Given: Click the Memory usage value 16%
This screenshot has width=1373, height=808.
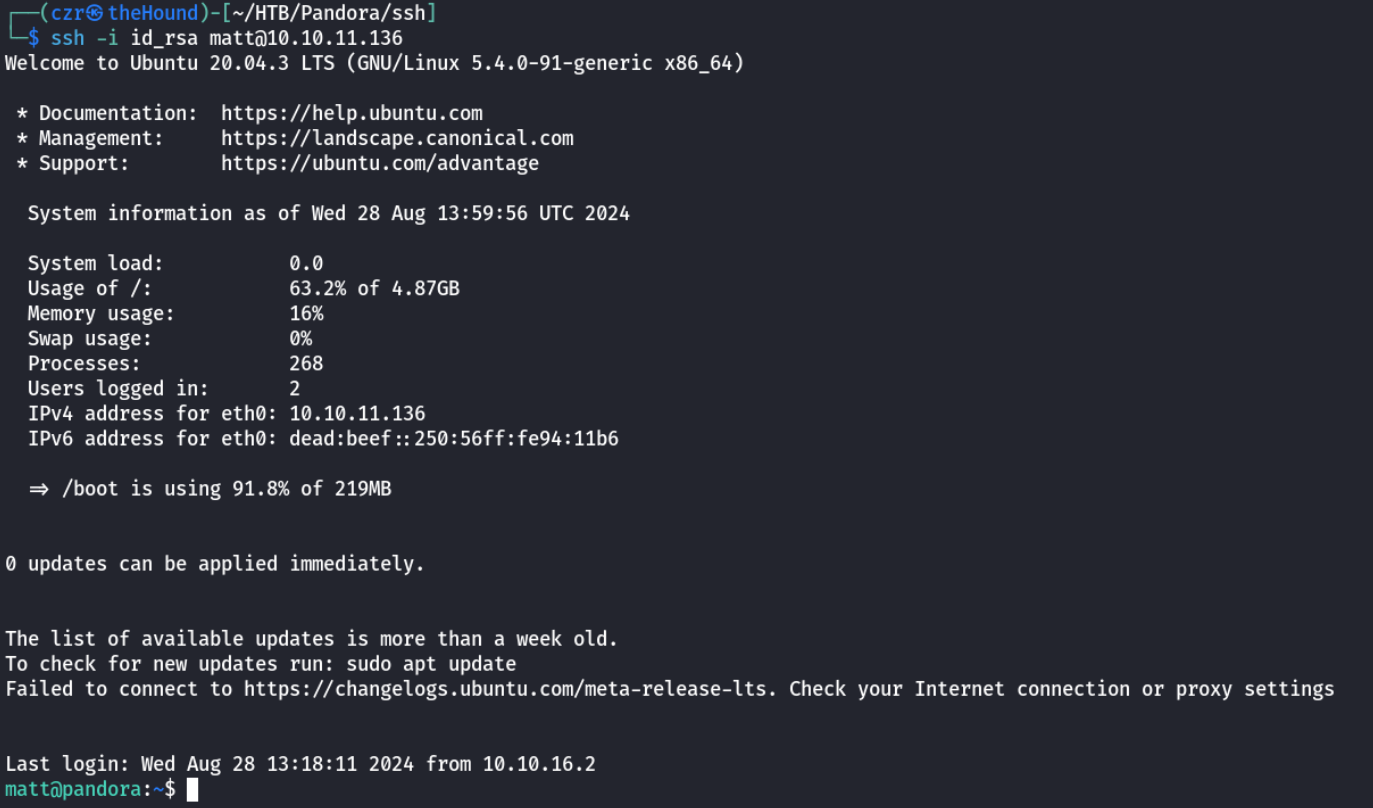Looking at the screenshot, I should pyautogui.click(x=306, y=314).
